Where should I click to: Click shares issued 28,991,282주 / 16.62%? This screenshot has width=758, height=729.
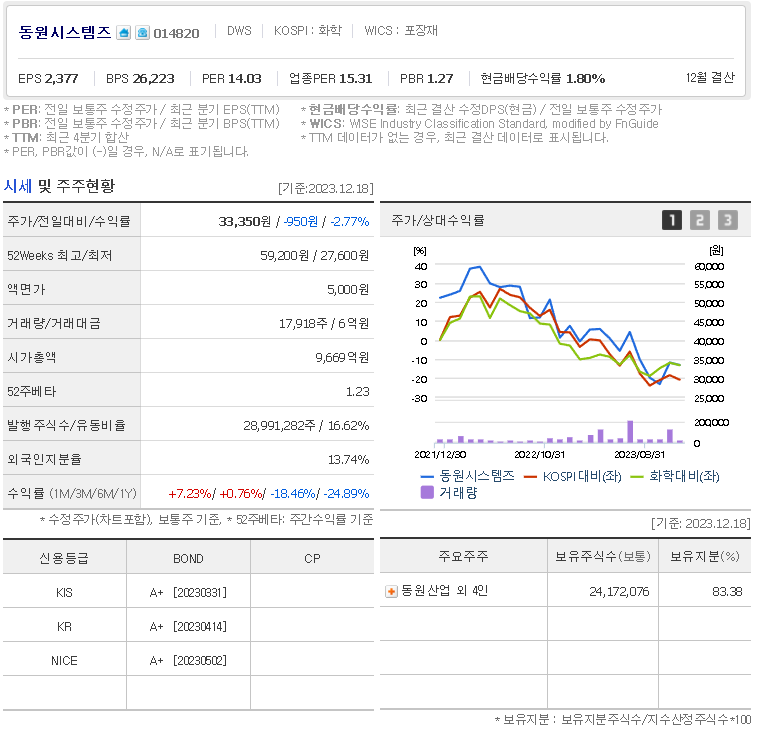click(x=306, y=426)
